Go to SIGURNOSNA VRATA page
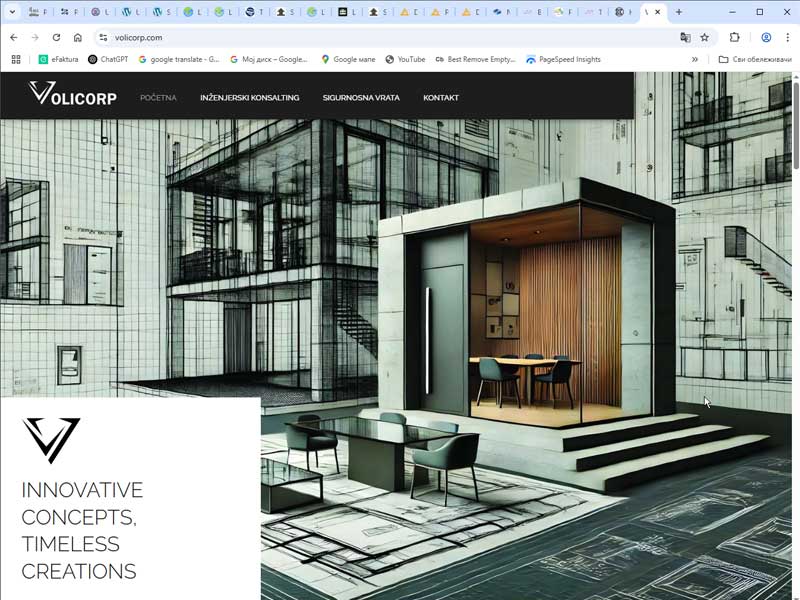The image size is (800, 600). 361,98
